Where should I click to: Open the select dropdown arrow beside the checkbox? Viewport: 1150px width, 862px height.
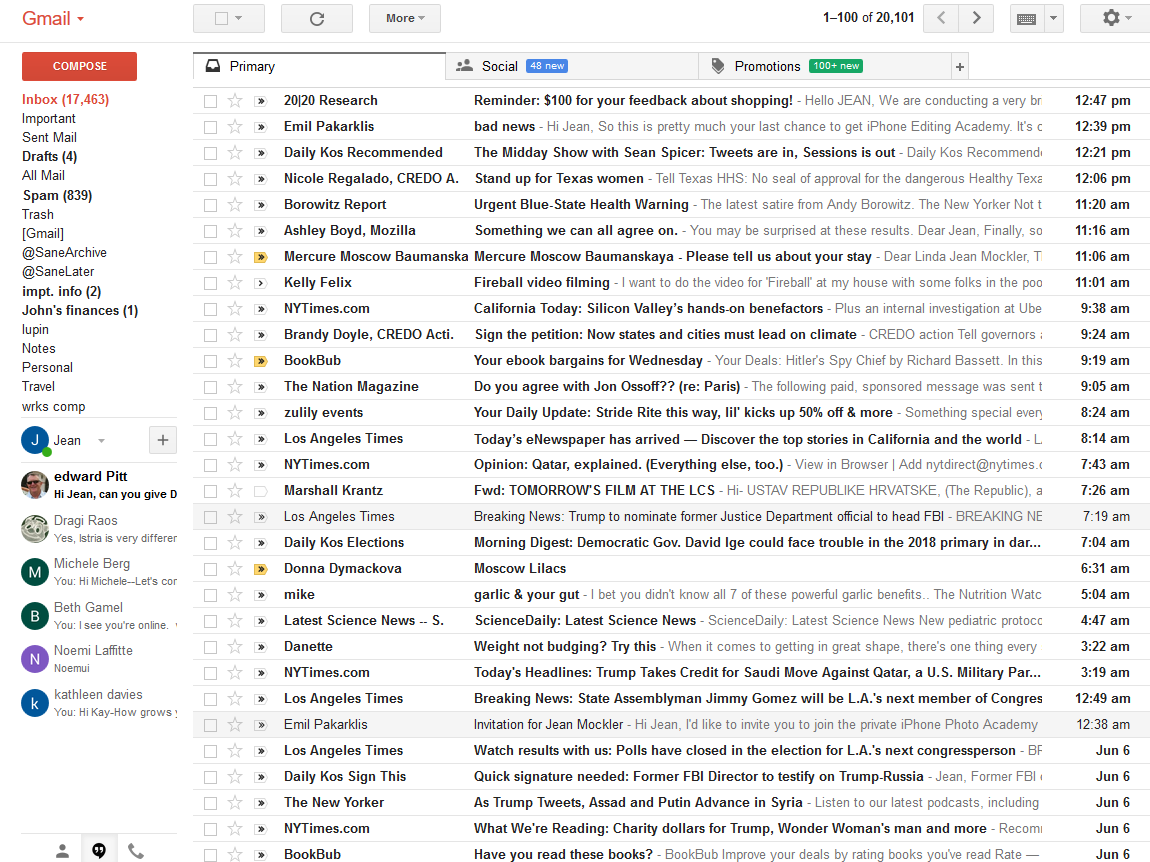pyautogui.click(x=238, y=18)
